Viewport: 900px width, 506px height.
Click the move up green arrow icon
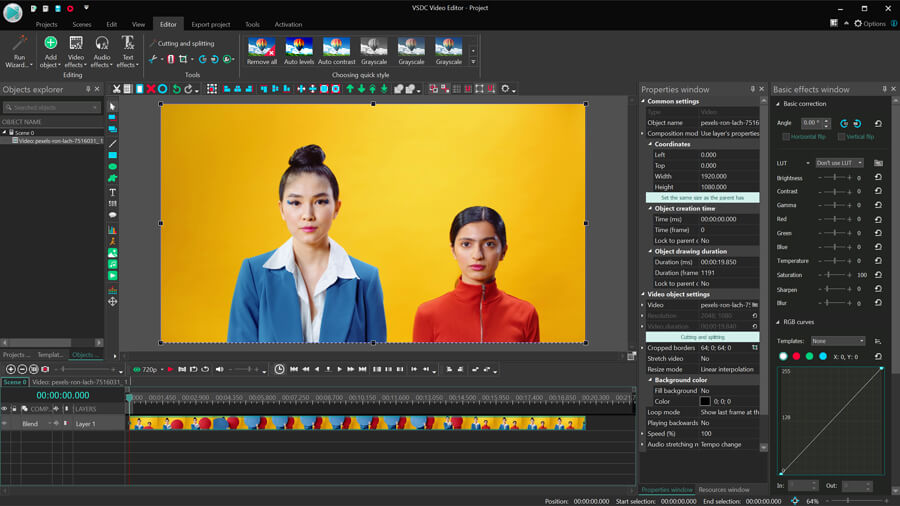click(350, 89)
